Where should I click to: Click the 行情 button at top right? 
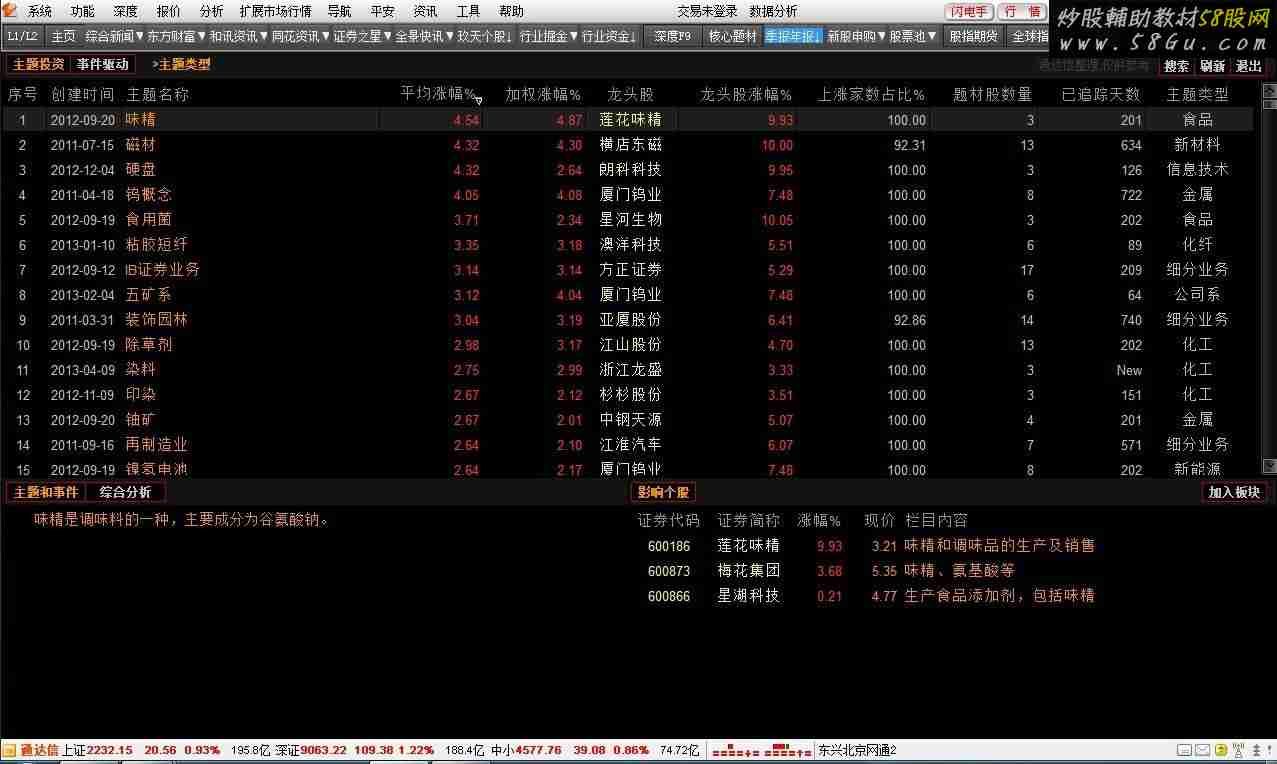[x=1021, y=12]
